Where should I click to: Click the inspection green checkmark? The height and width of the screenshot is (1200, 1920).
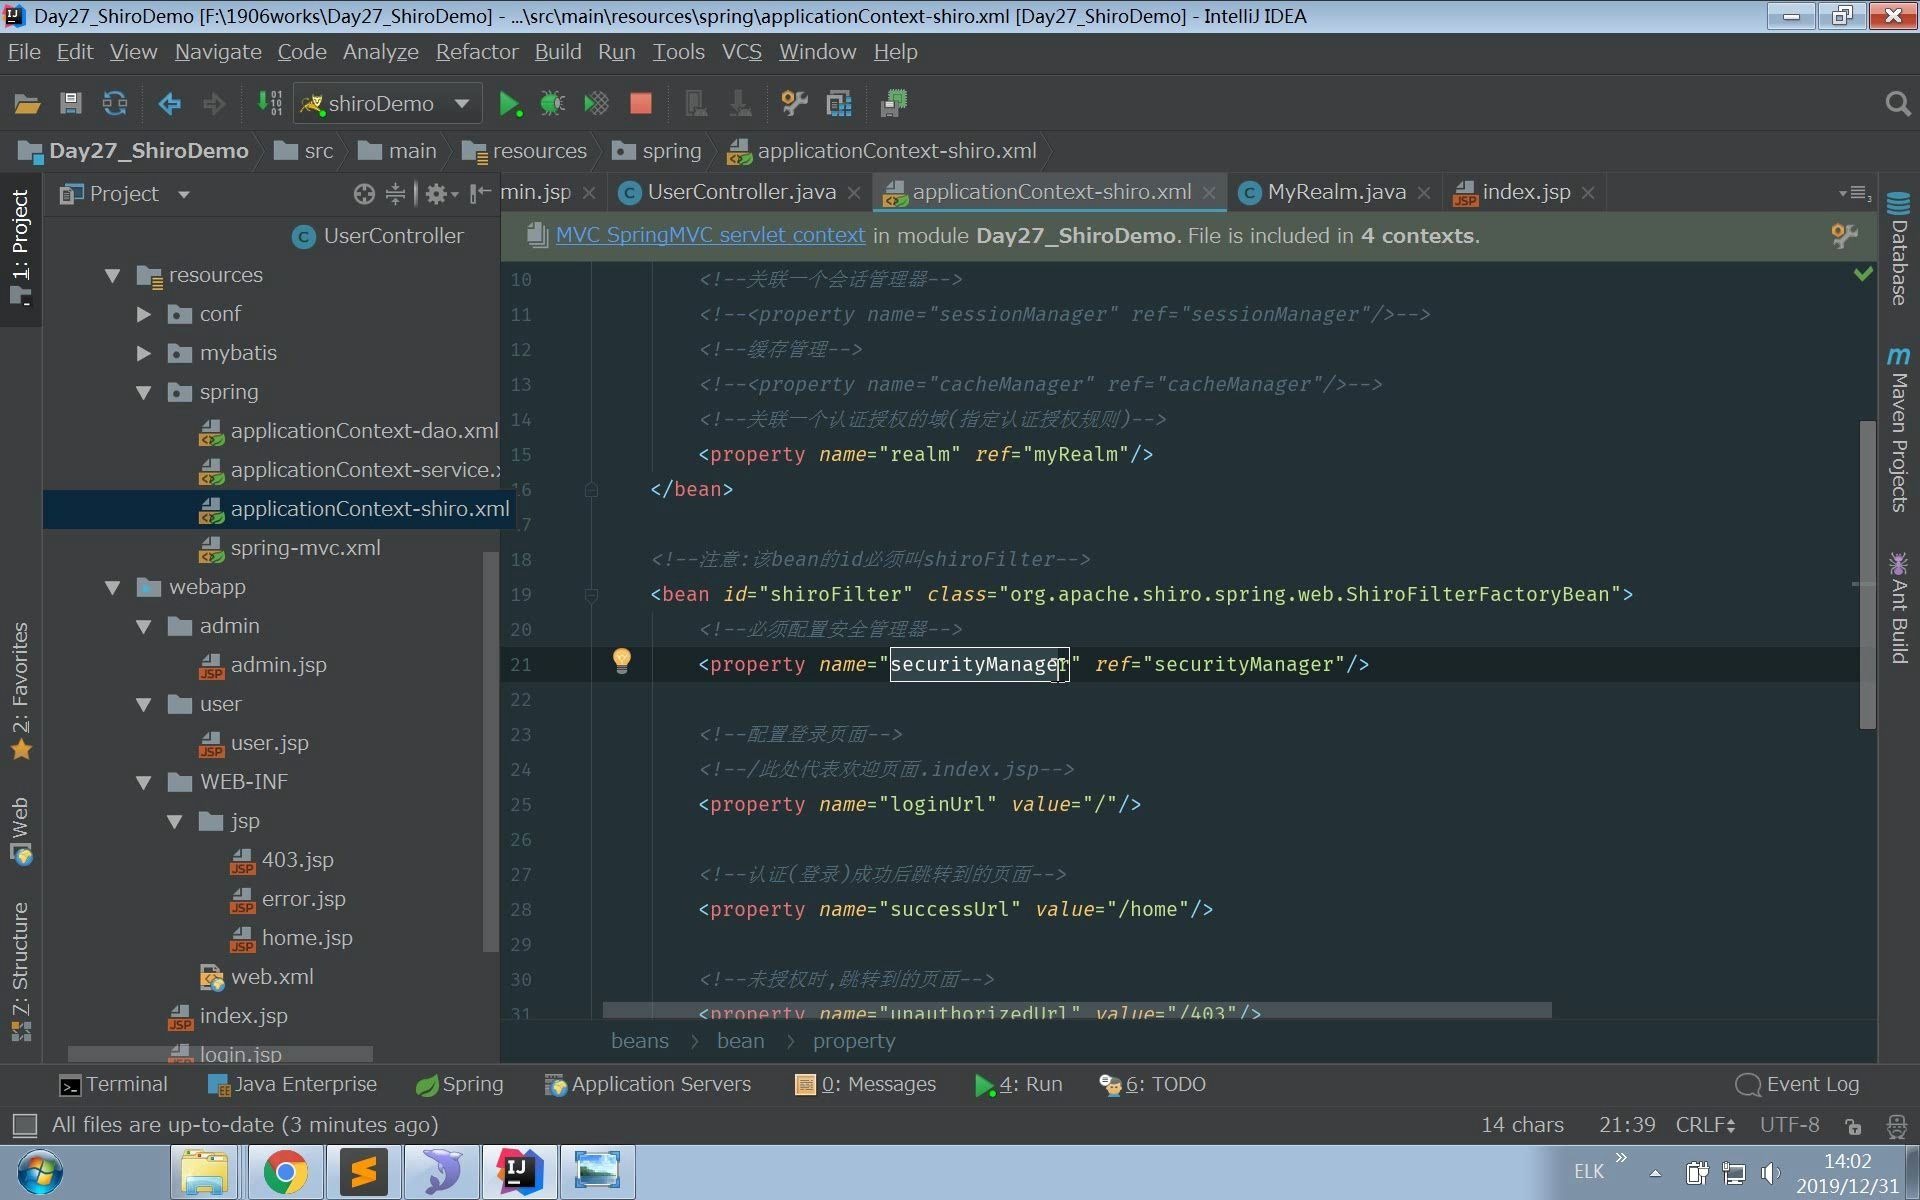click(1862, 274)
